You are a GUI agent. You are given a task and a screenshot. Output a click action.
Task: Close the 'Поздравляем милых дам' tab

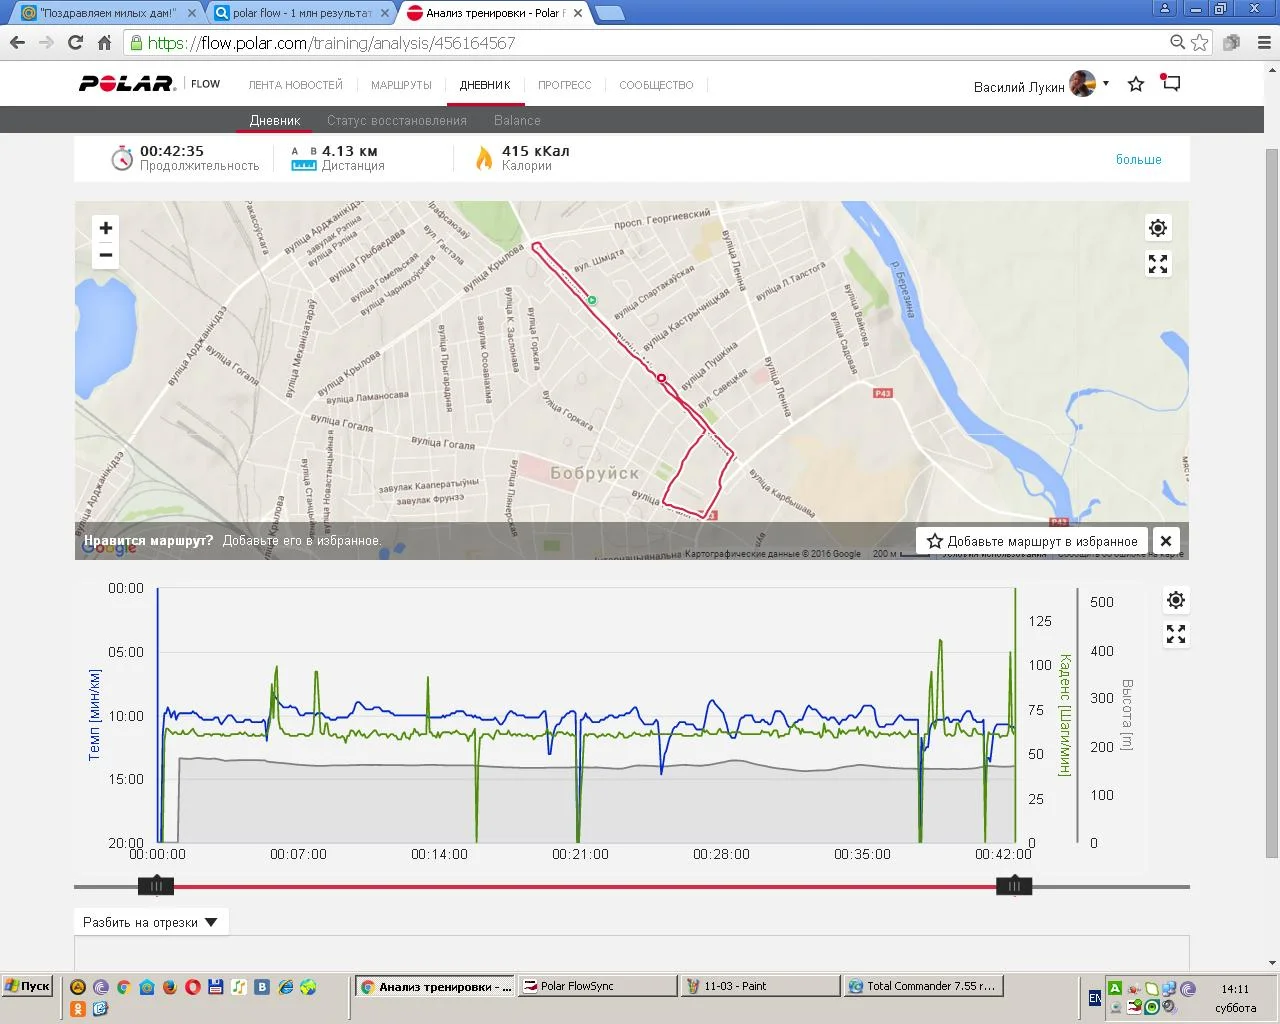[x=190, y=13]
